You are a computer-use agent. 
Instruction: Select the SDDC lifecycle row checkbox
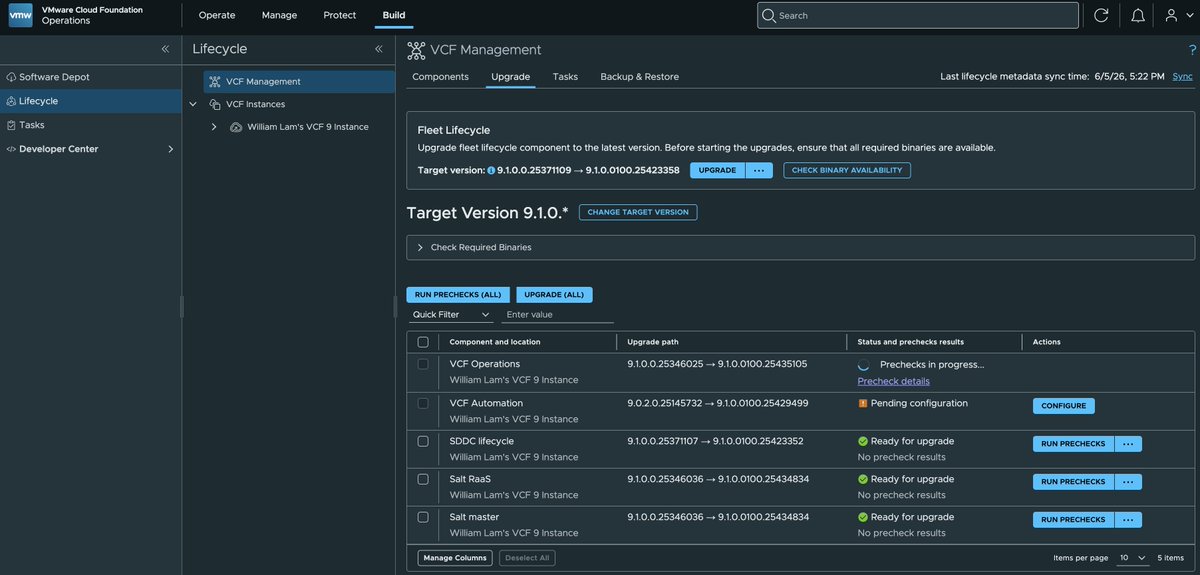(423, 441)
